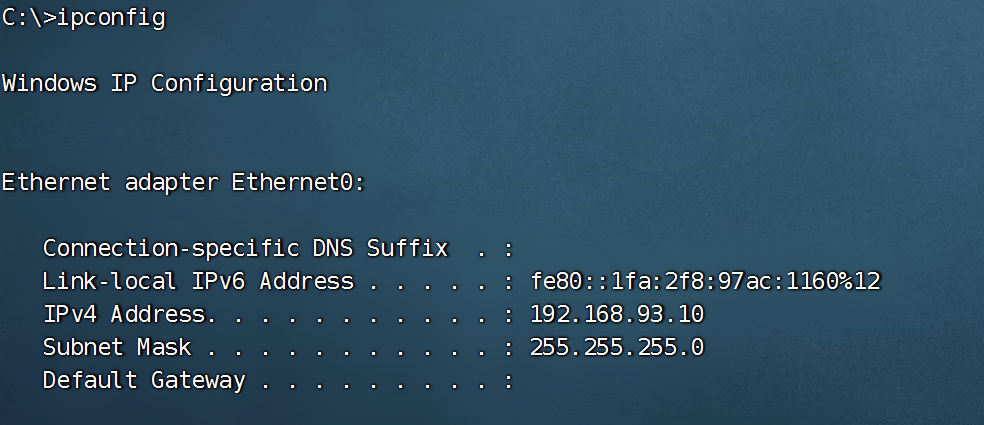This screenshot has width=984, height=425.
Task: Click the 255.255.255.0 mask value
Action: tap(617, 347)
